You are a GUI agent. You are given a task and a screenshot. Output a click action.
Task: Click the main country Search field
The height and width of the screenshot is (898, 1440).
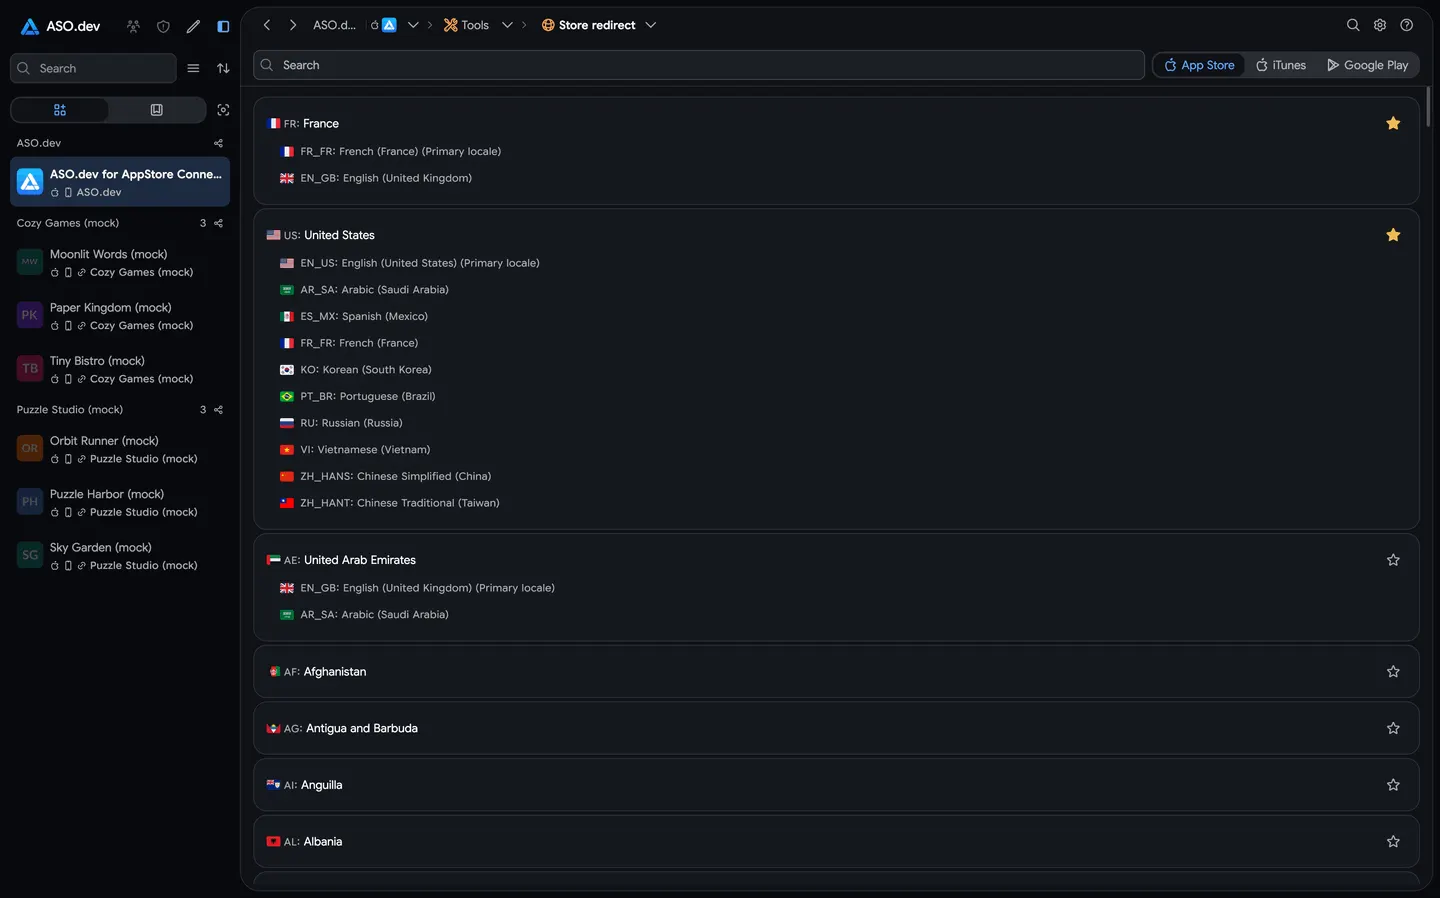(699, 65)
